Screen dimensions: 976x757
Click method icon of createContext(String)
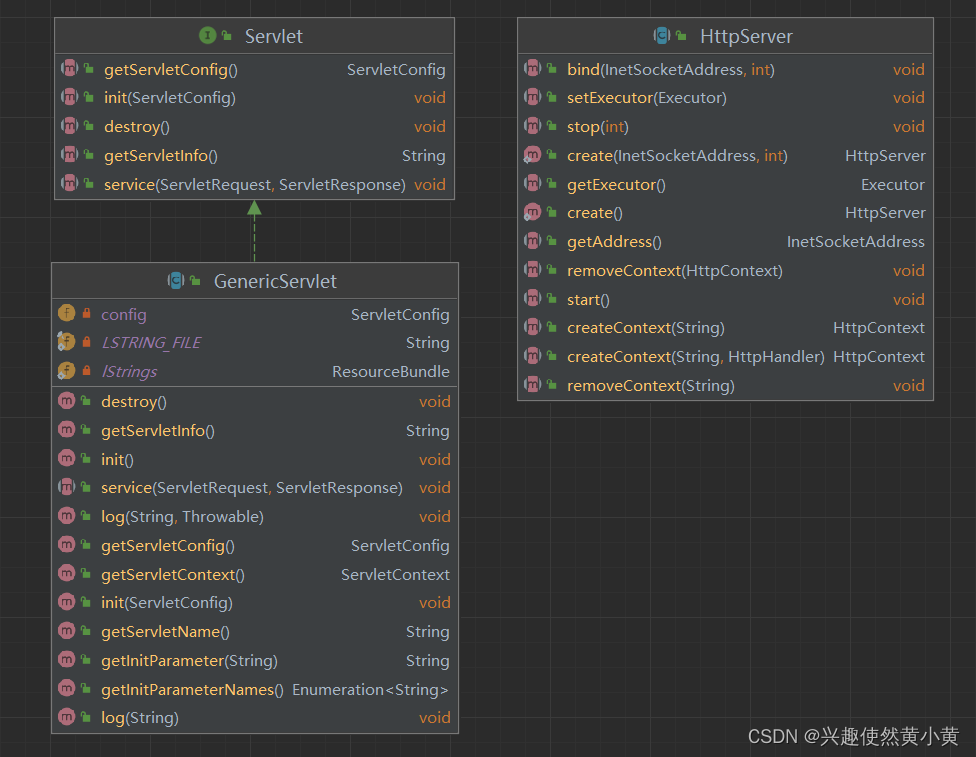(x=532, y=326)
